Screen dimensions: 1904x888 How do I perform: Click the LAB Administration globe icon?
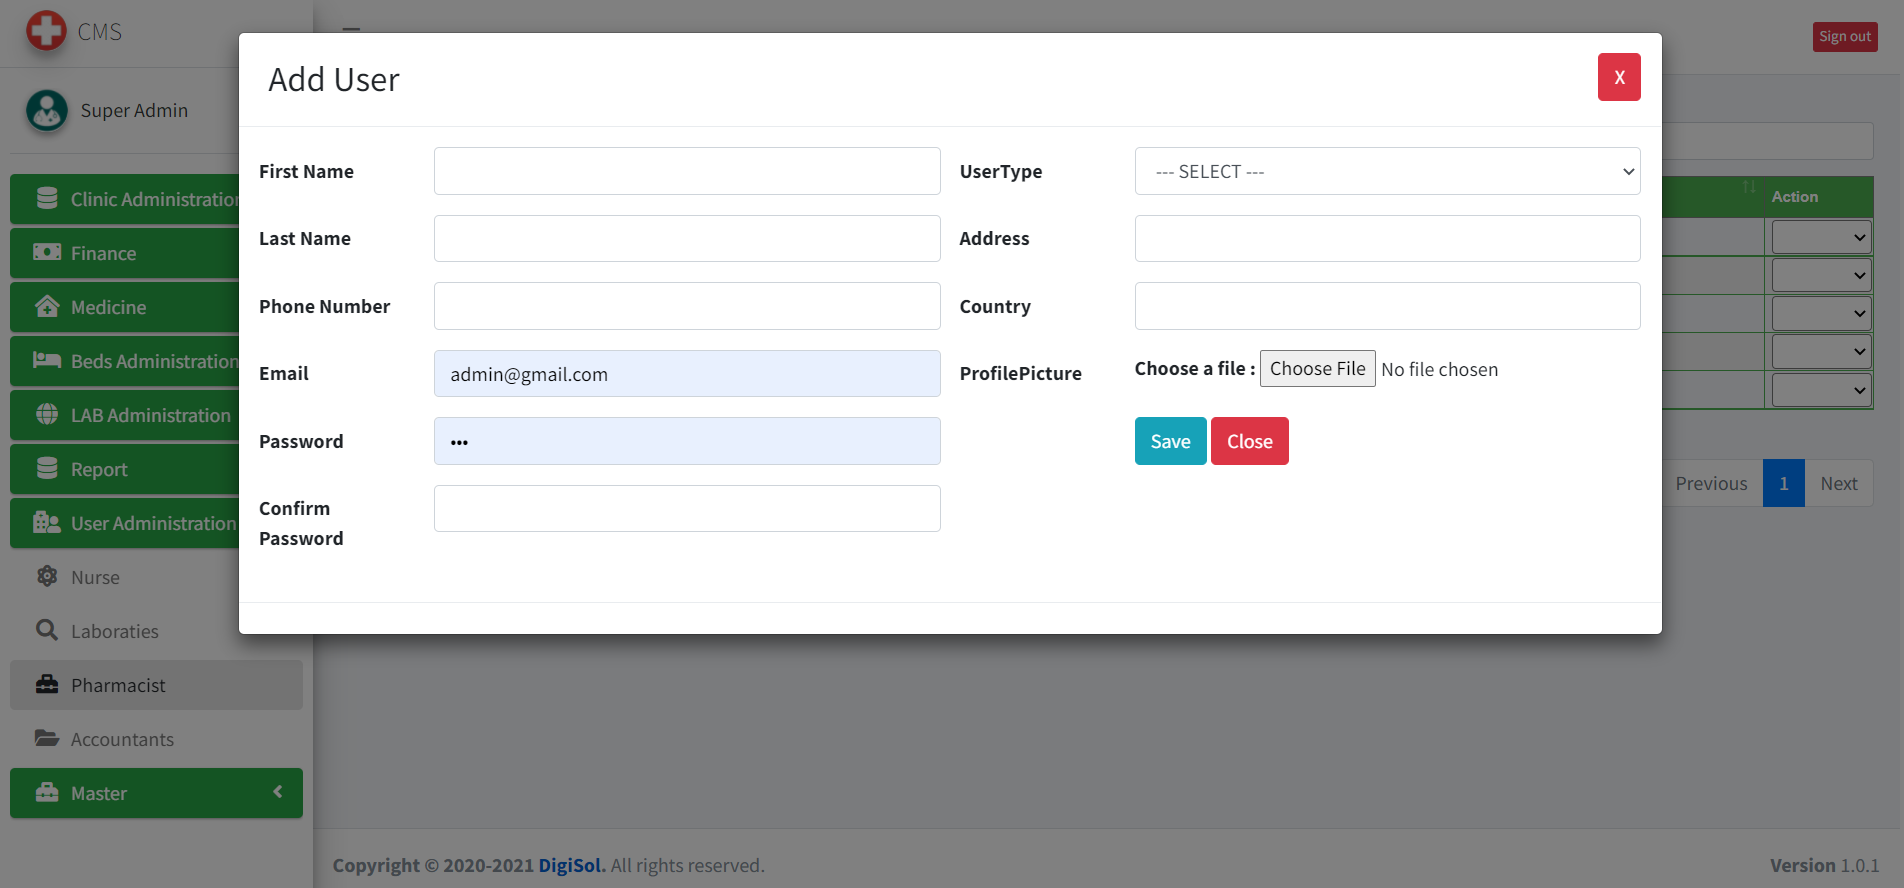coord(47,414)
